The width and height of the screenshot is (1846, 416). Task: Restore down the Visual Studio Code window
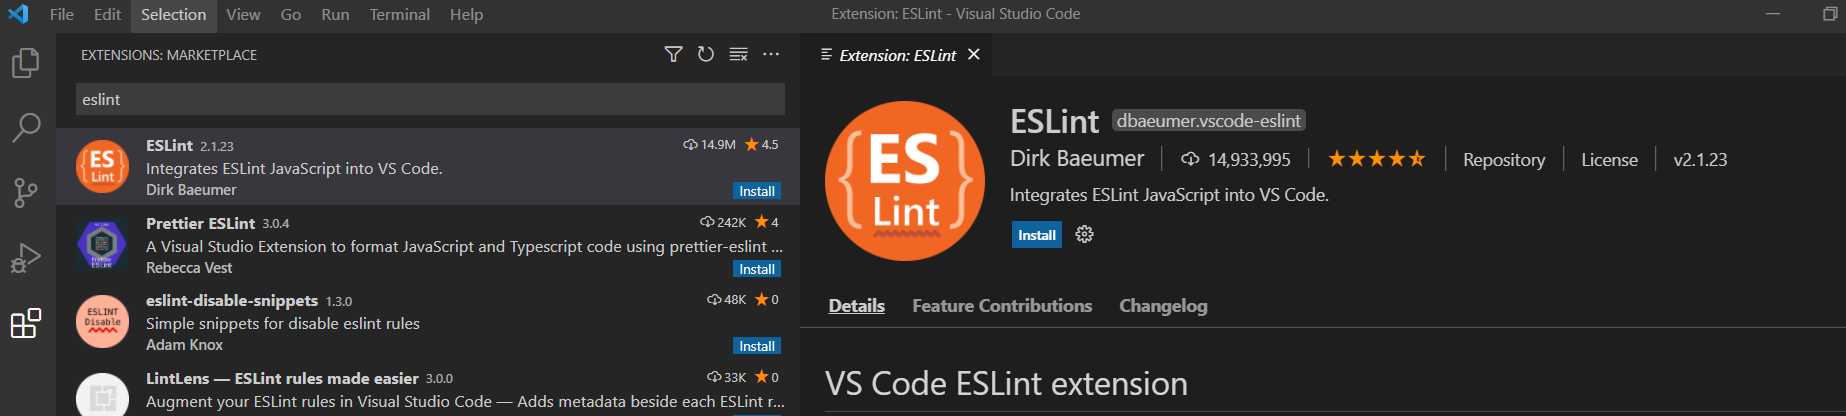[x=1830, y=14]
